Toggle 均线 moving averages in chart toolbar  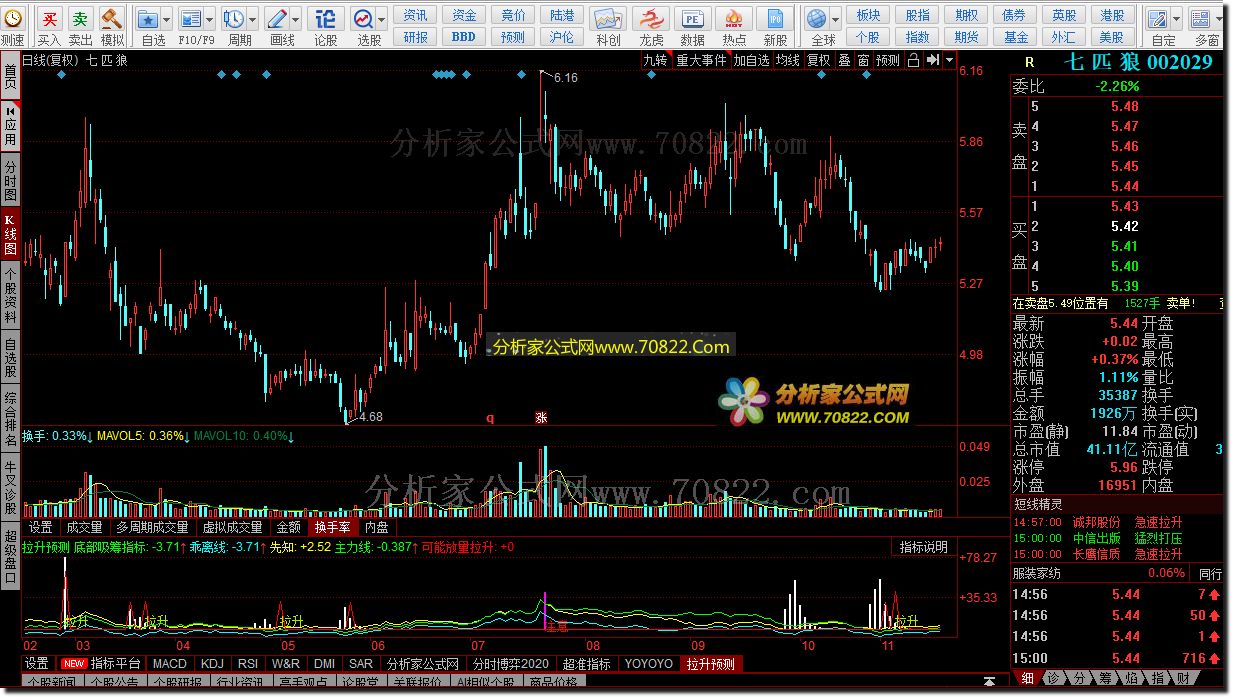click(788, 60)
